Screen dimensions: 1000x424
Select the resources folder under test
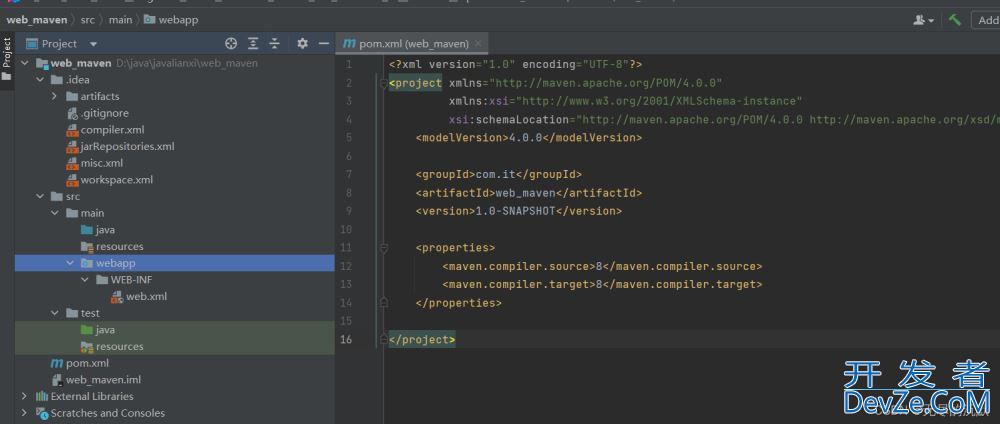(112, 346)
